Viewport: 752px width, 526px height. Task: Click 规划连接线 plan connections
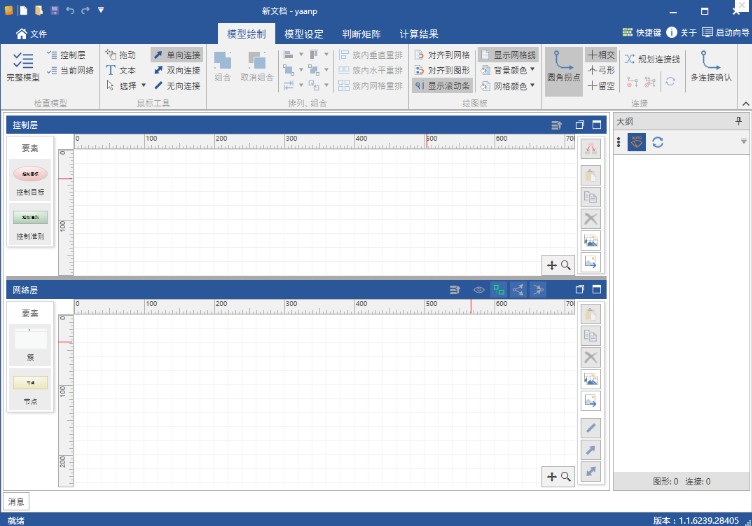(652, 59)
